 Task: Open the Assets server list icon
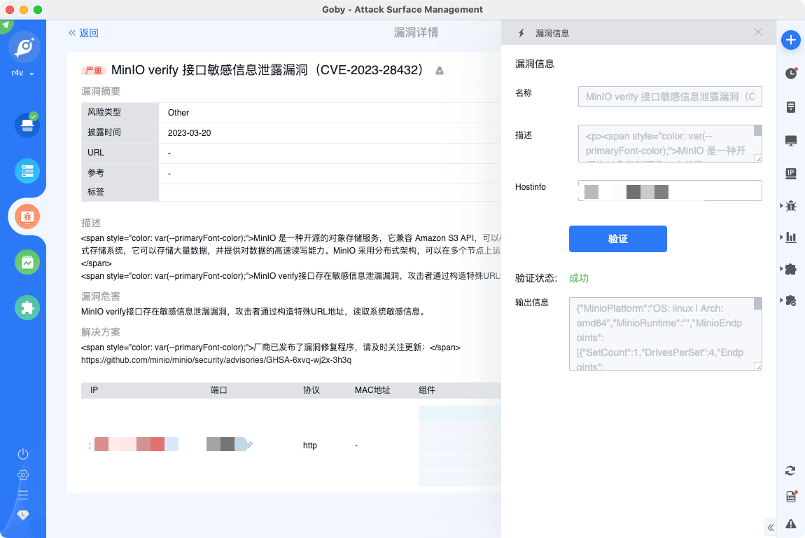[27, 171]
